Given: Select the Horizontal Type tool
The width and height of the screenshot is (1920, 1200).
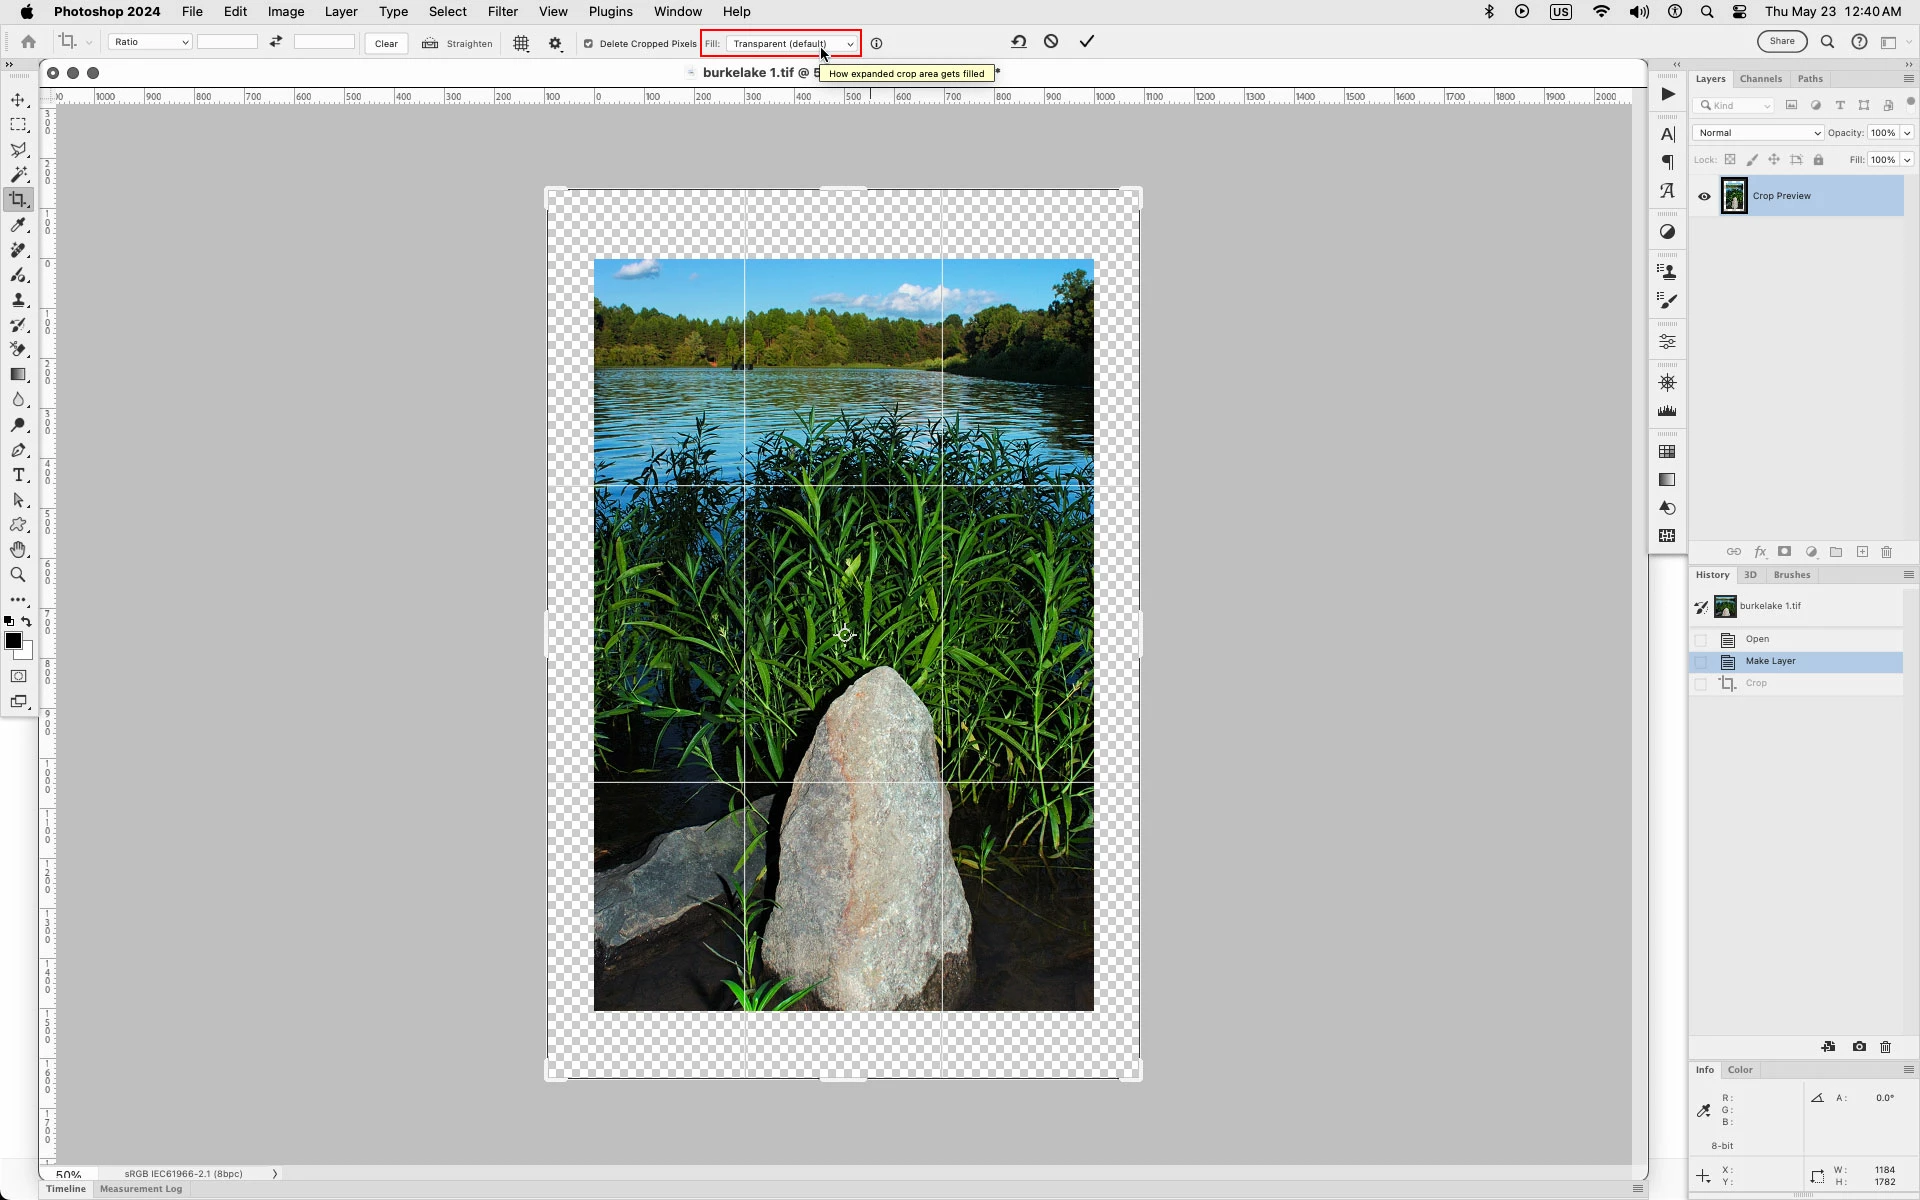Looking at the screenshot, I should point(18,475).
